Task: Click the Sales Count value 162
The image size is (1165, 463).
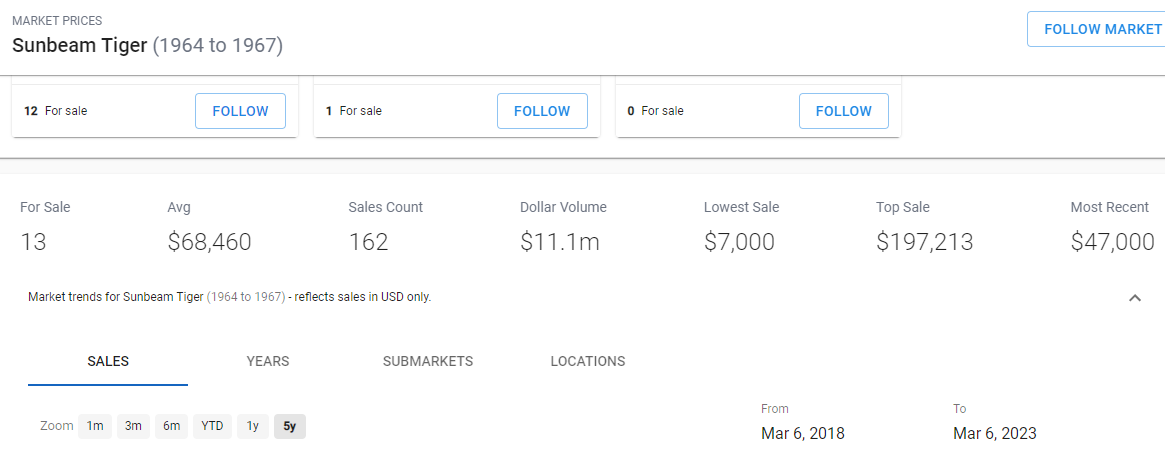Action: (368, 242)
